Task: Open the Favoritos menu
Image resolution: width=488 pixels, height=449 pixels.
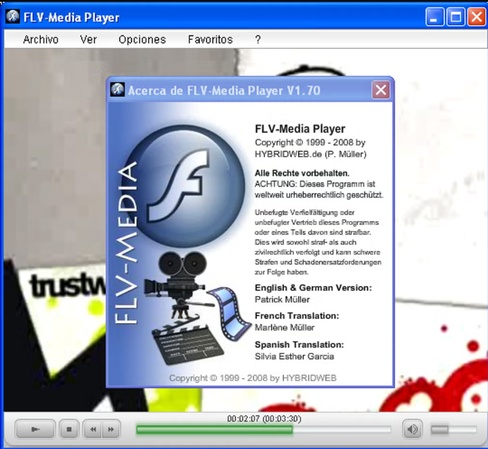Action: (210, 40)
